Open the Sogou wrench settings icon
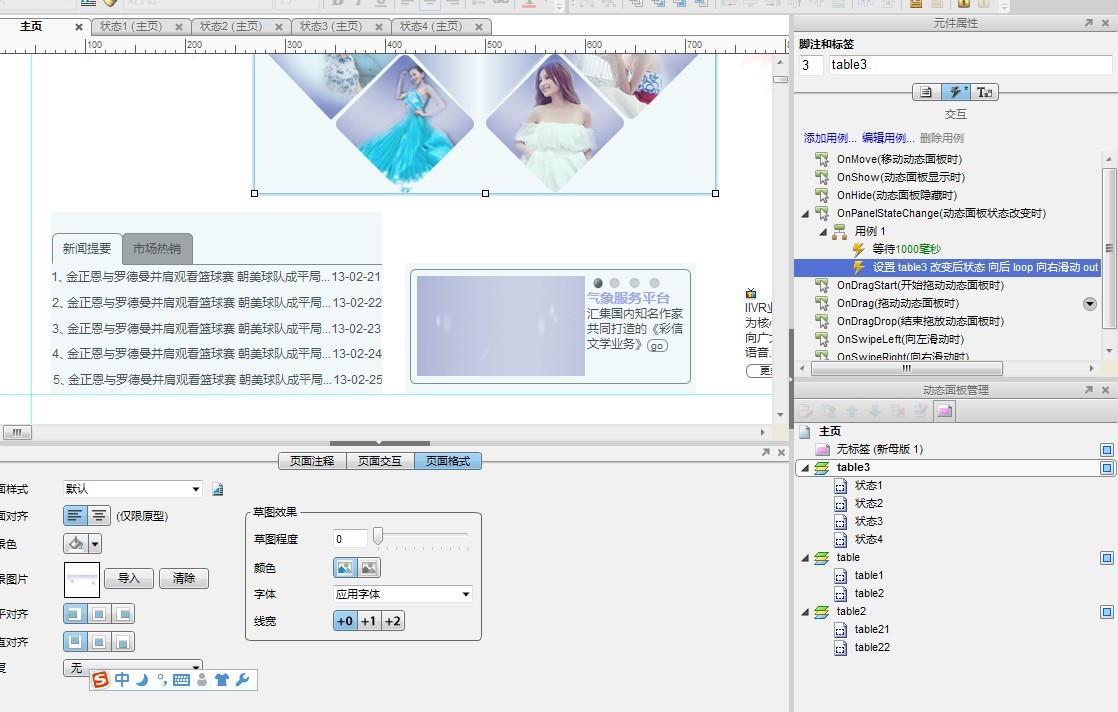Screen dimensions: 1118x712 point(242,680)
